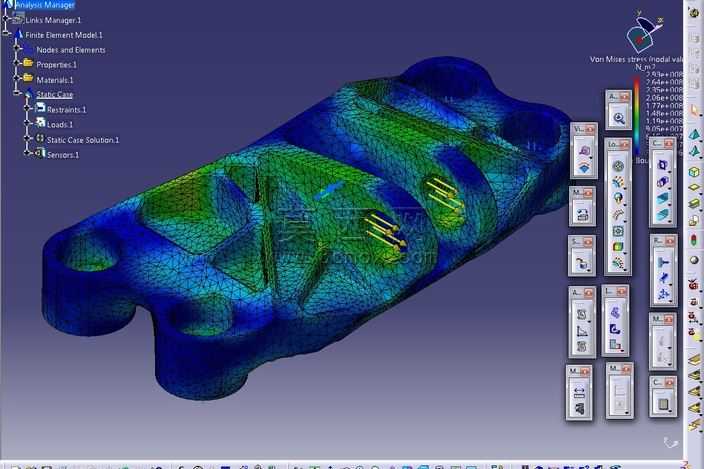This screenshot has width=704, height=469.
Task: Click the lower icon in the bottom-left M... toolbar
Action: [x=579, y=408]
